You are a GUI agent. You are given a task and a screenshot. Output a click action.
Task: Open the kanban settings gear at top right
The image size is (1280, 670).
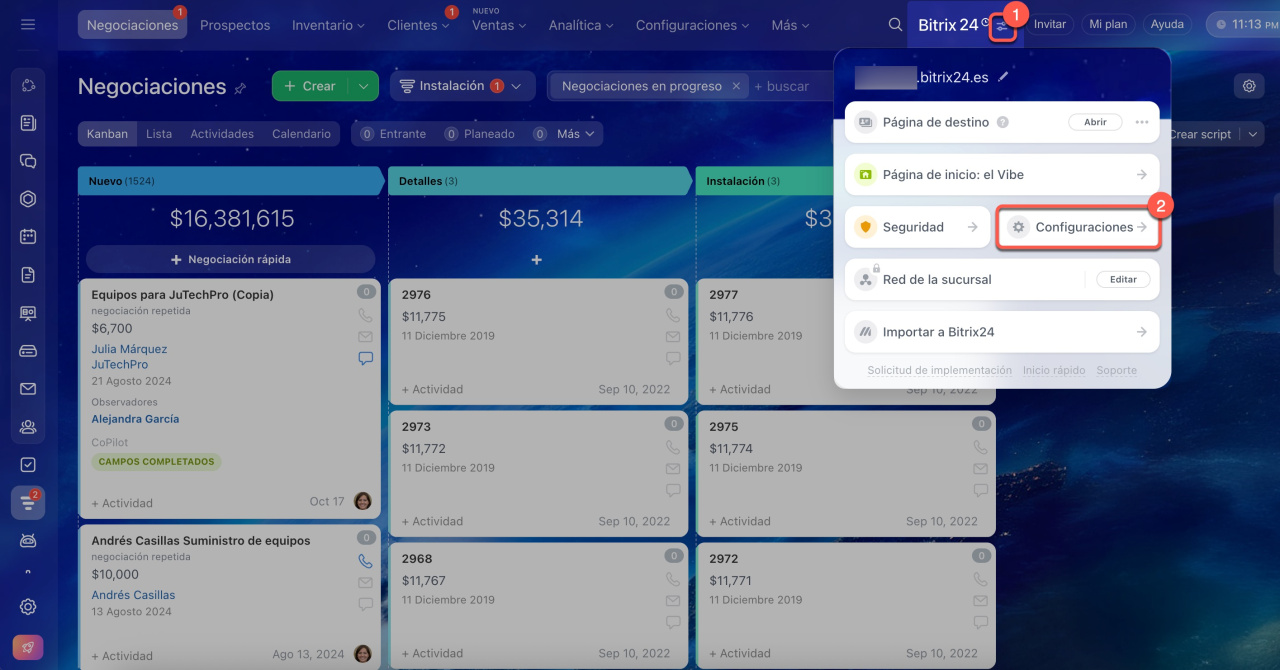[1249, 86]
